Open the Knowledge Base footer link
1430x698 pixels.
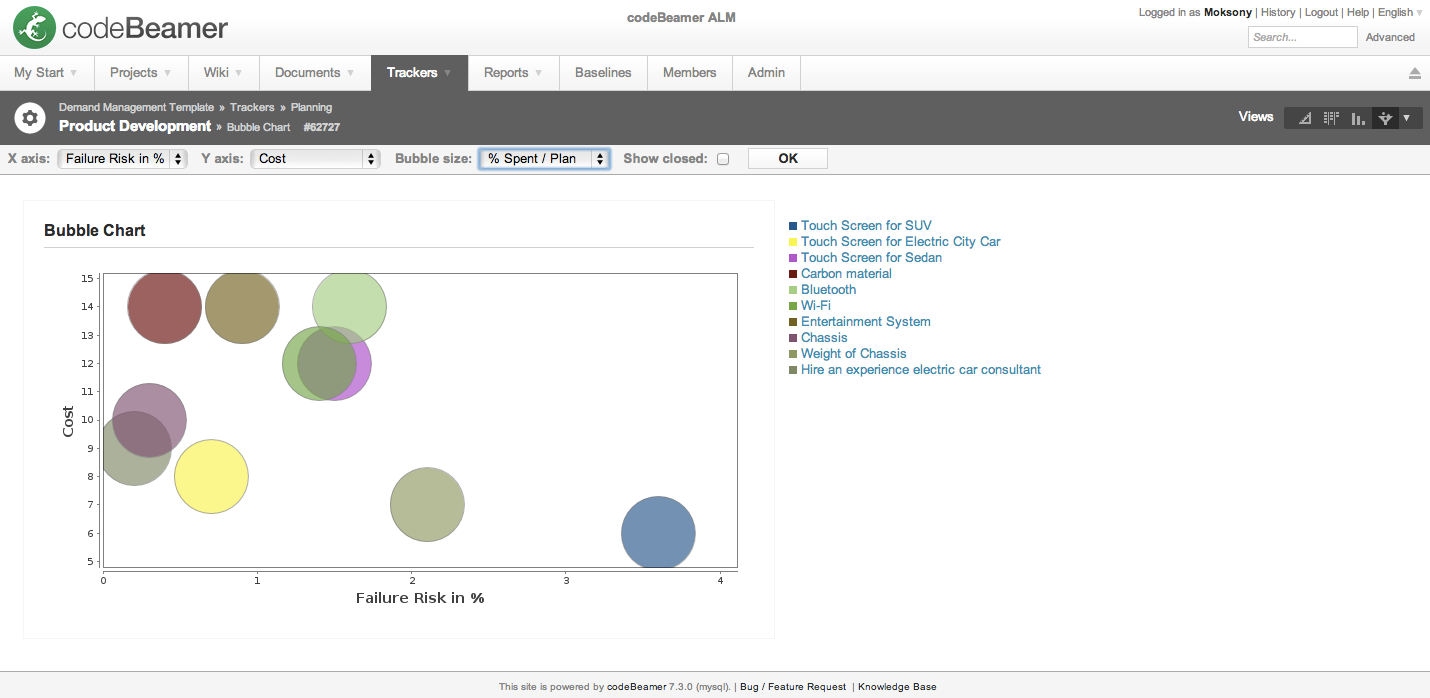897,687
